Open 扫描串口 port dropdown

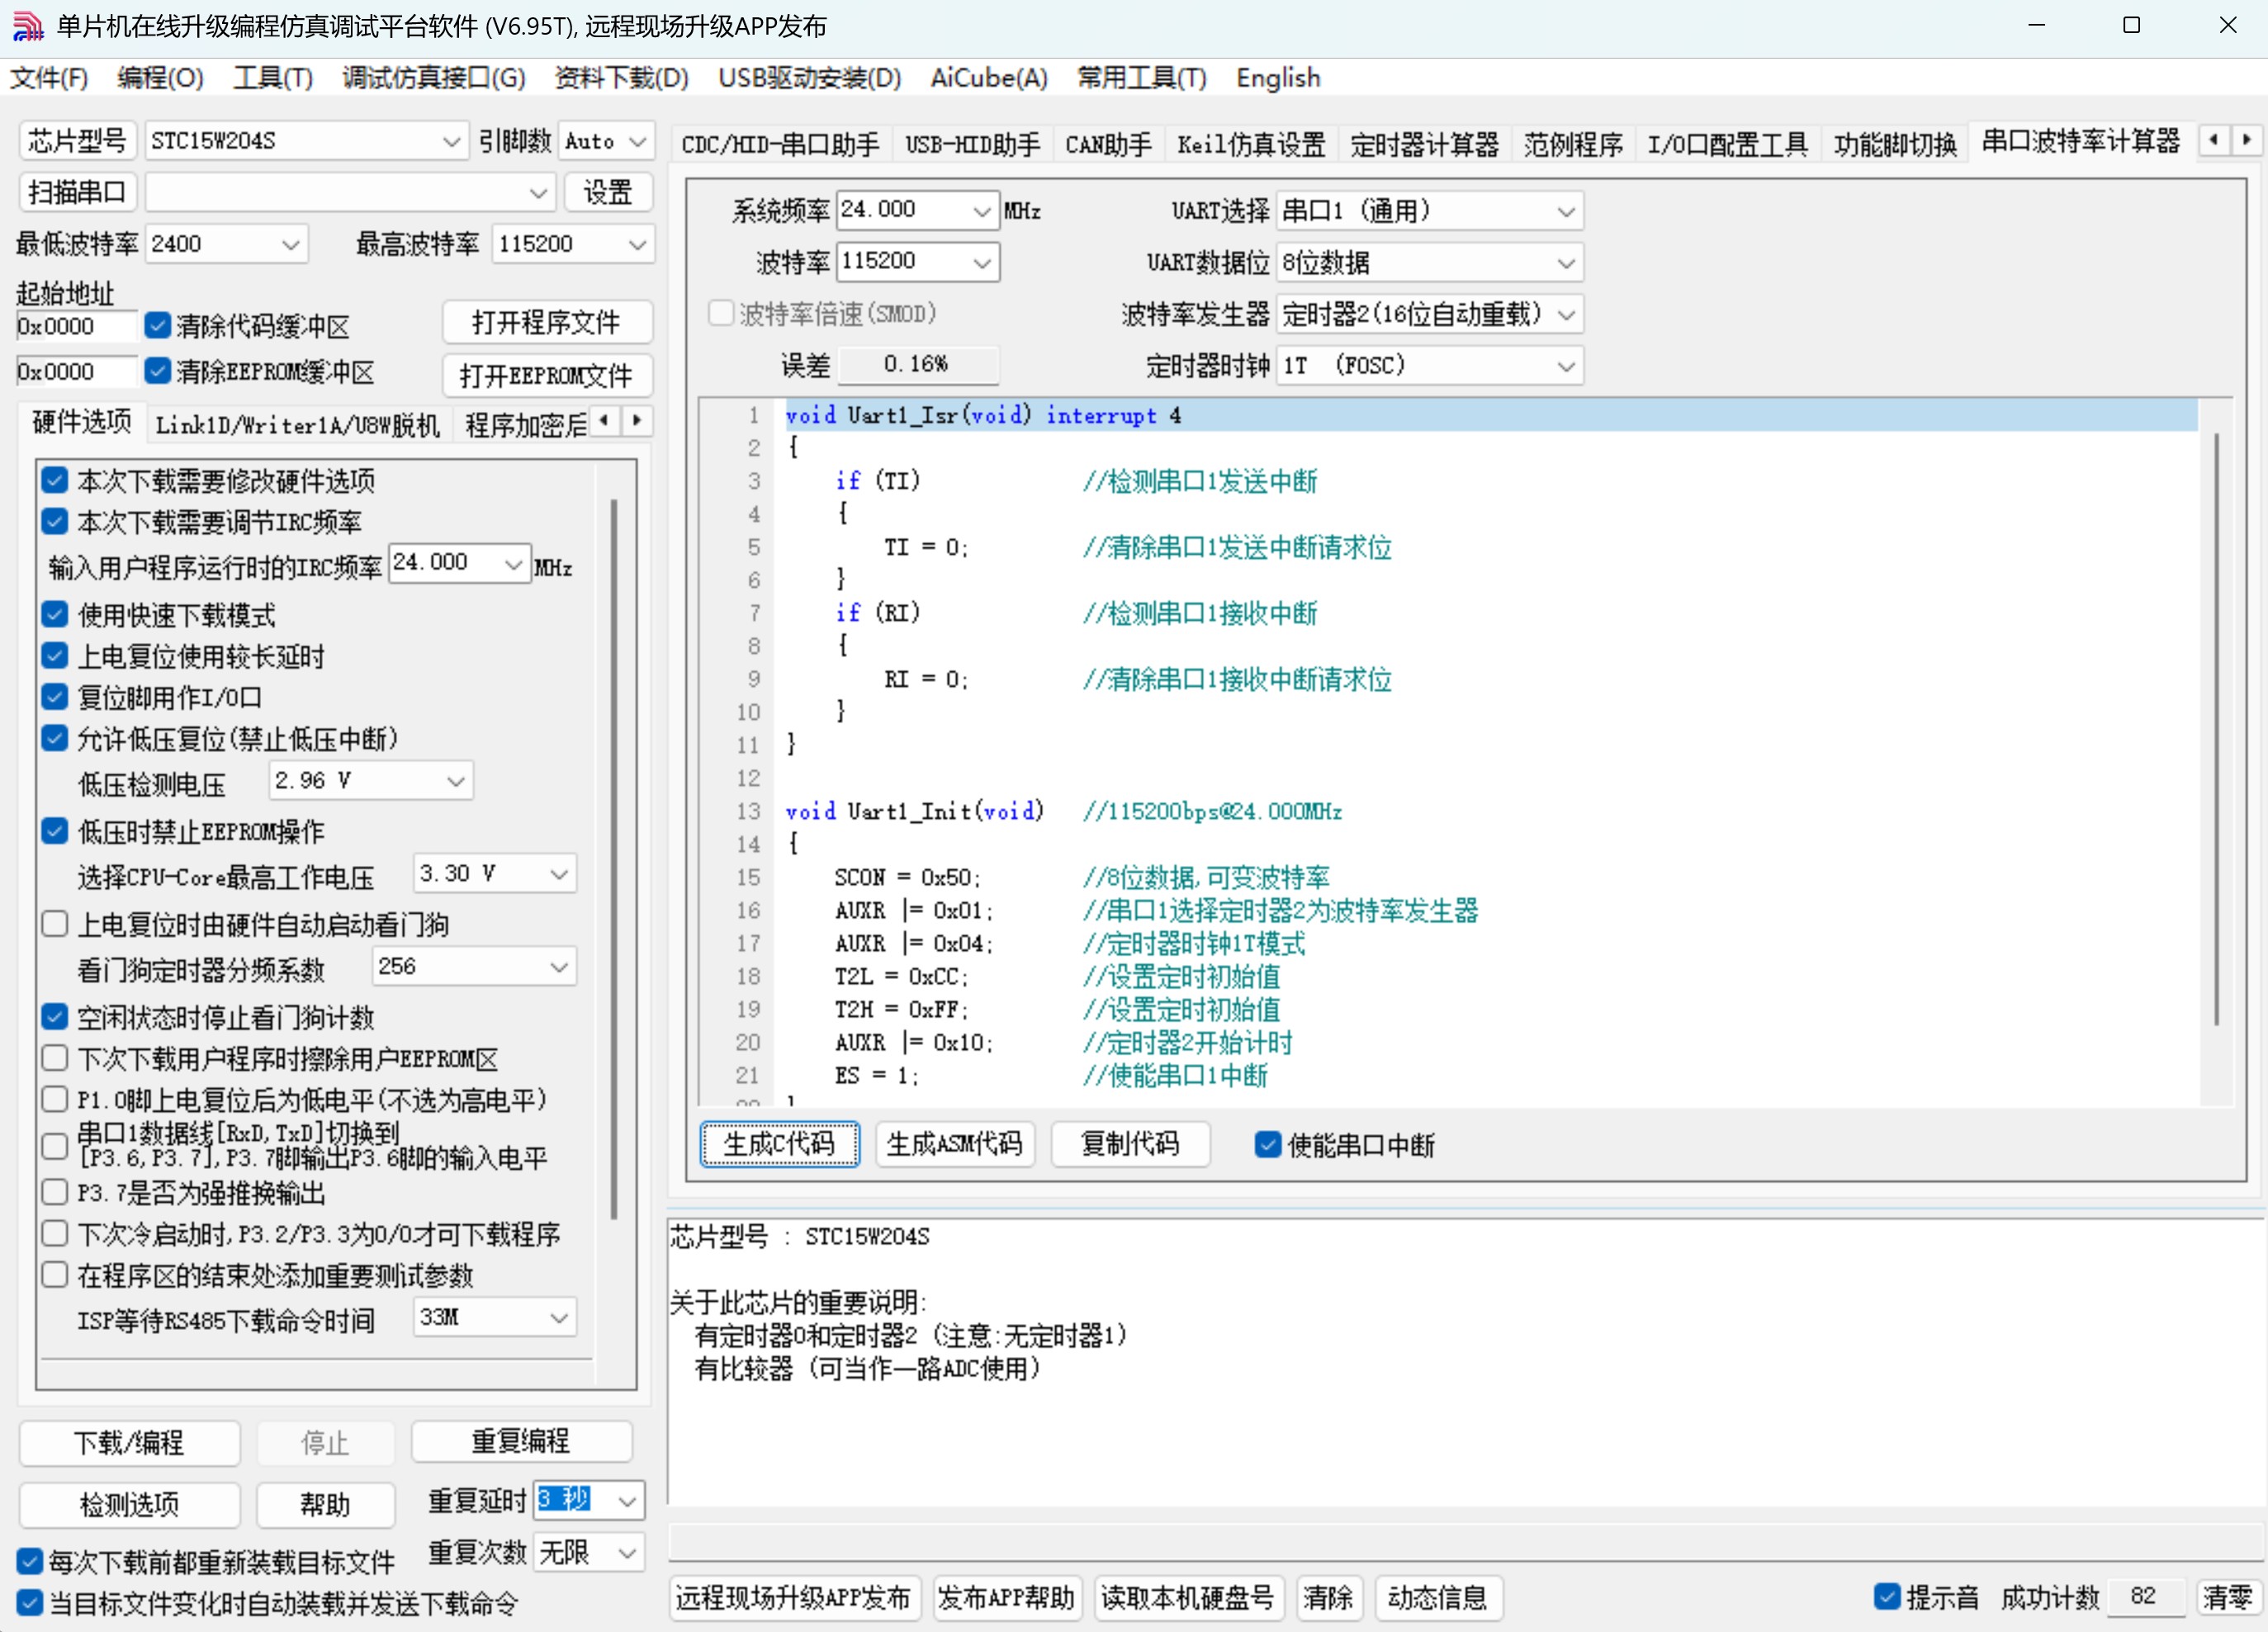click(x=349, y=192)
